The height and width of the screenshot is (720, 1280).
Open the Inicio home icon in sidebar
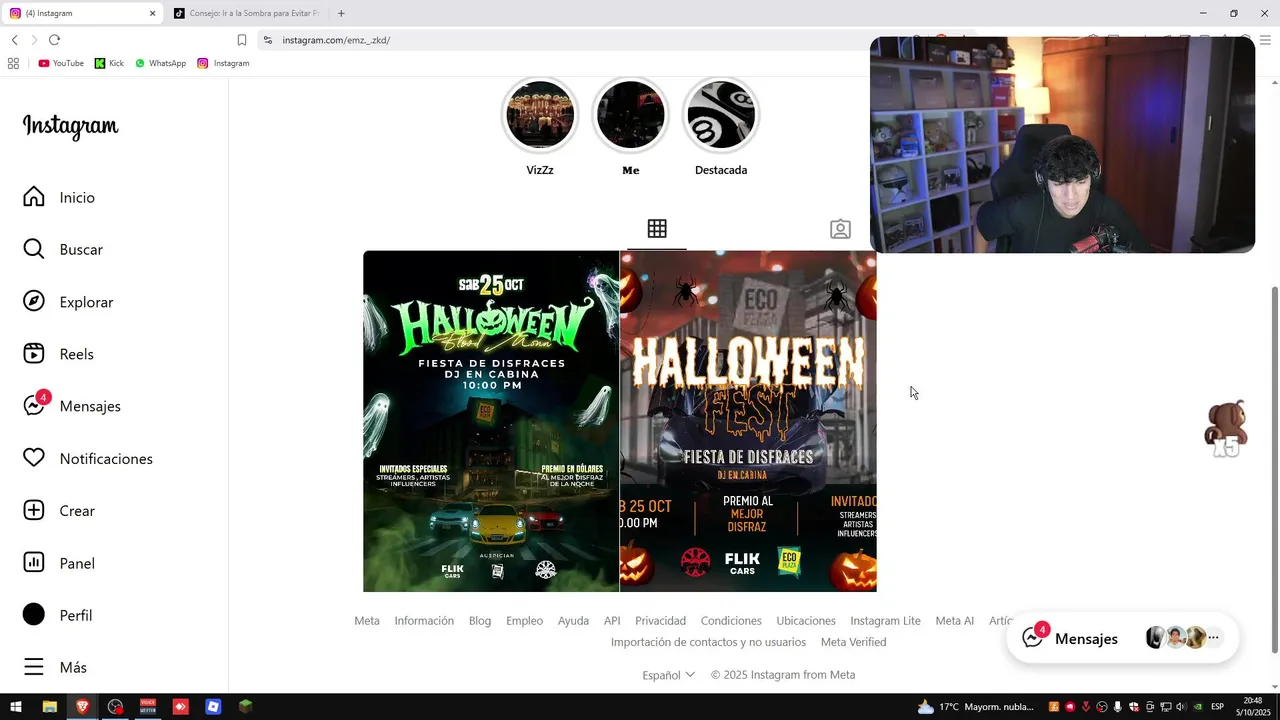click(34, 197)
